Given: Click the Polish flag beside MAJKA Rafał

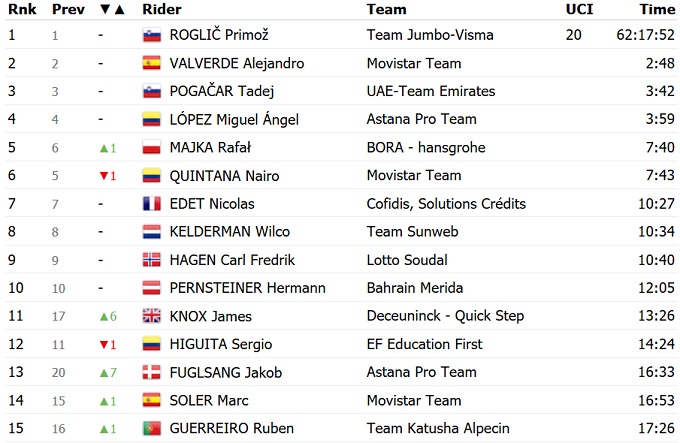Looking at the screenshot, I should click(151, 148).
